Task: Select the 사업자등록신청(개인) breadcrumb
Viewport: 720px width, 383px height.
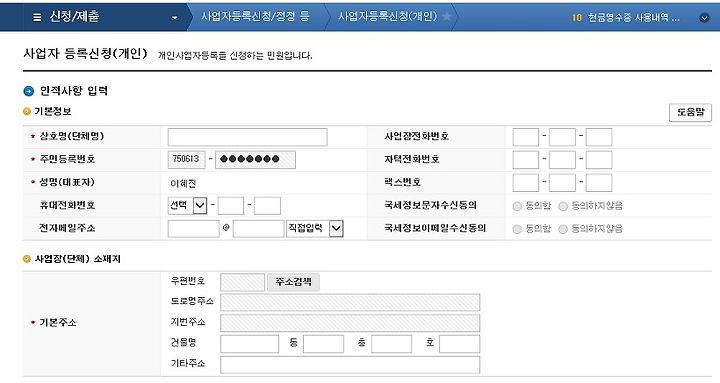Action: [x=388, y=17]
